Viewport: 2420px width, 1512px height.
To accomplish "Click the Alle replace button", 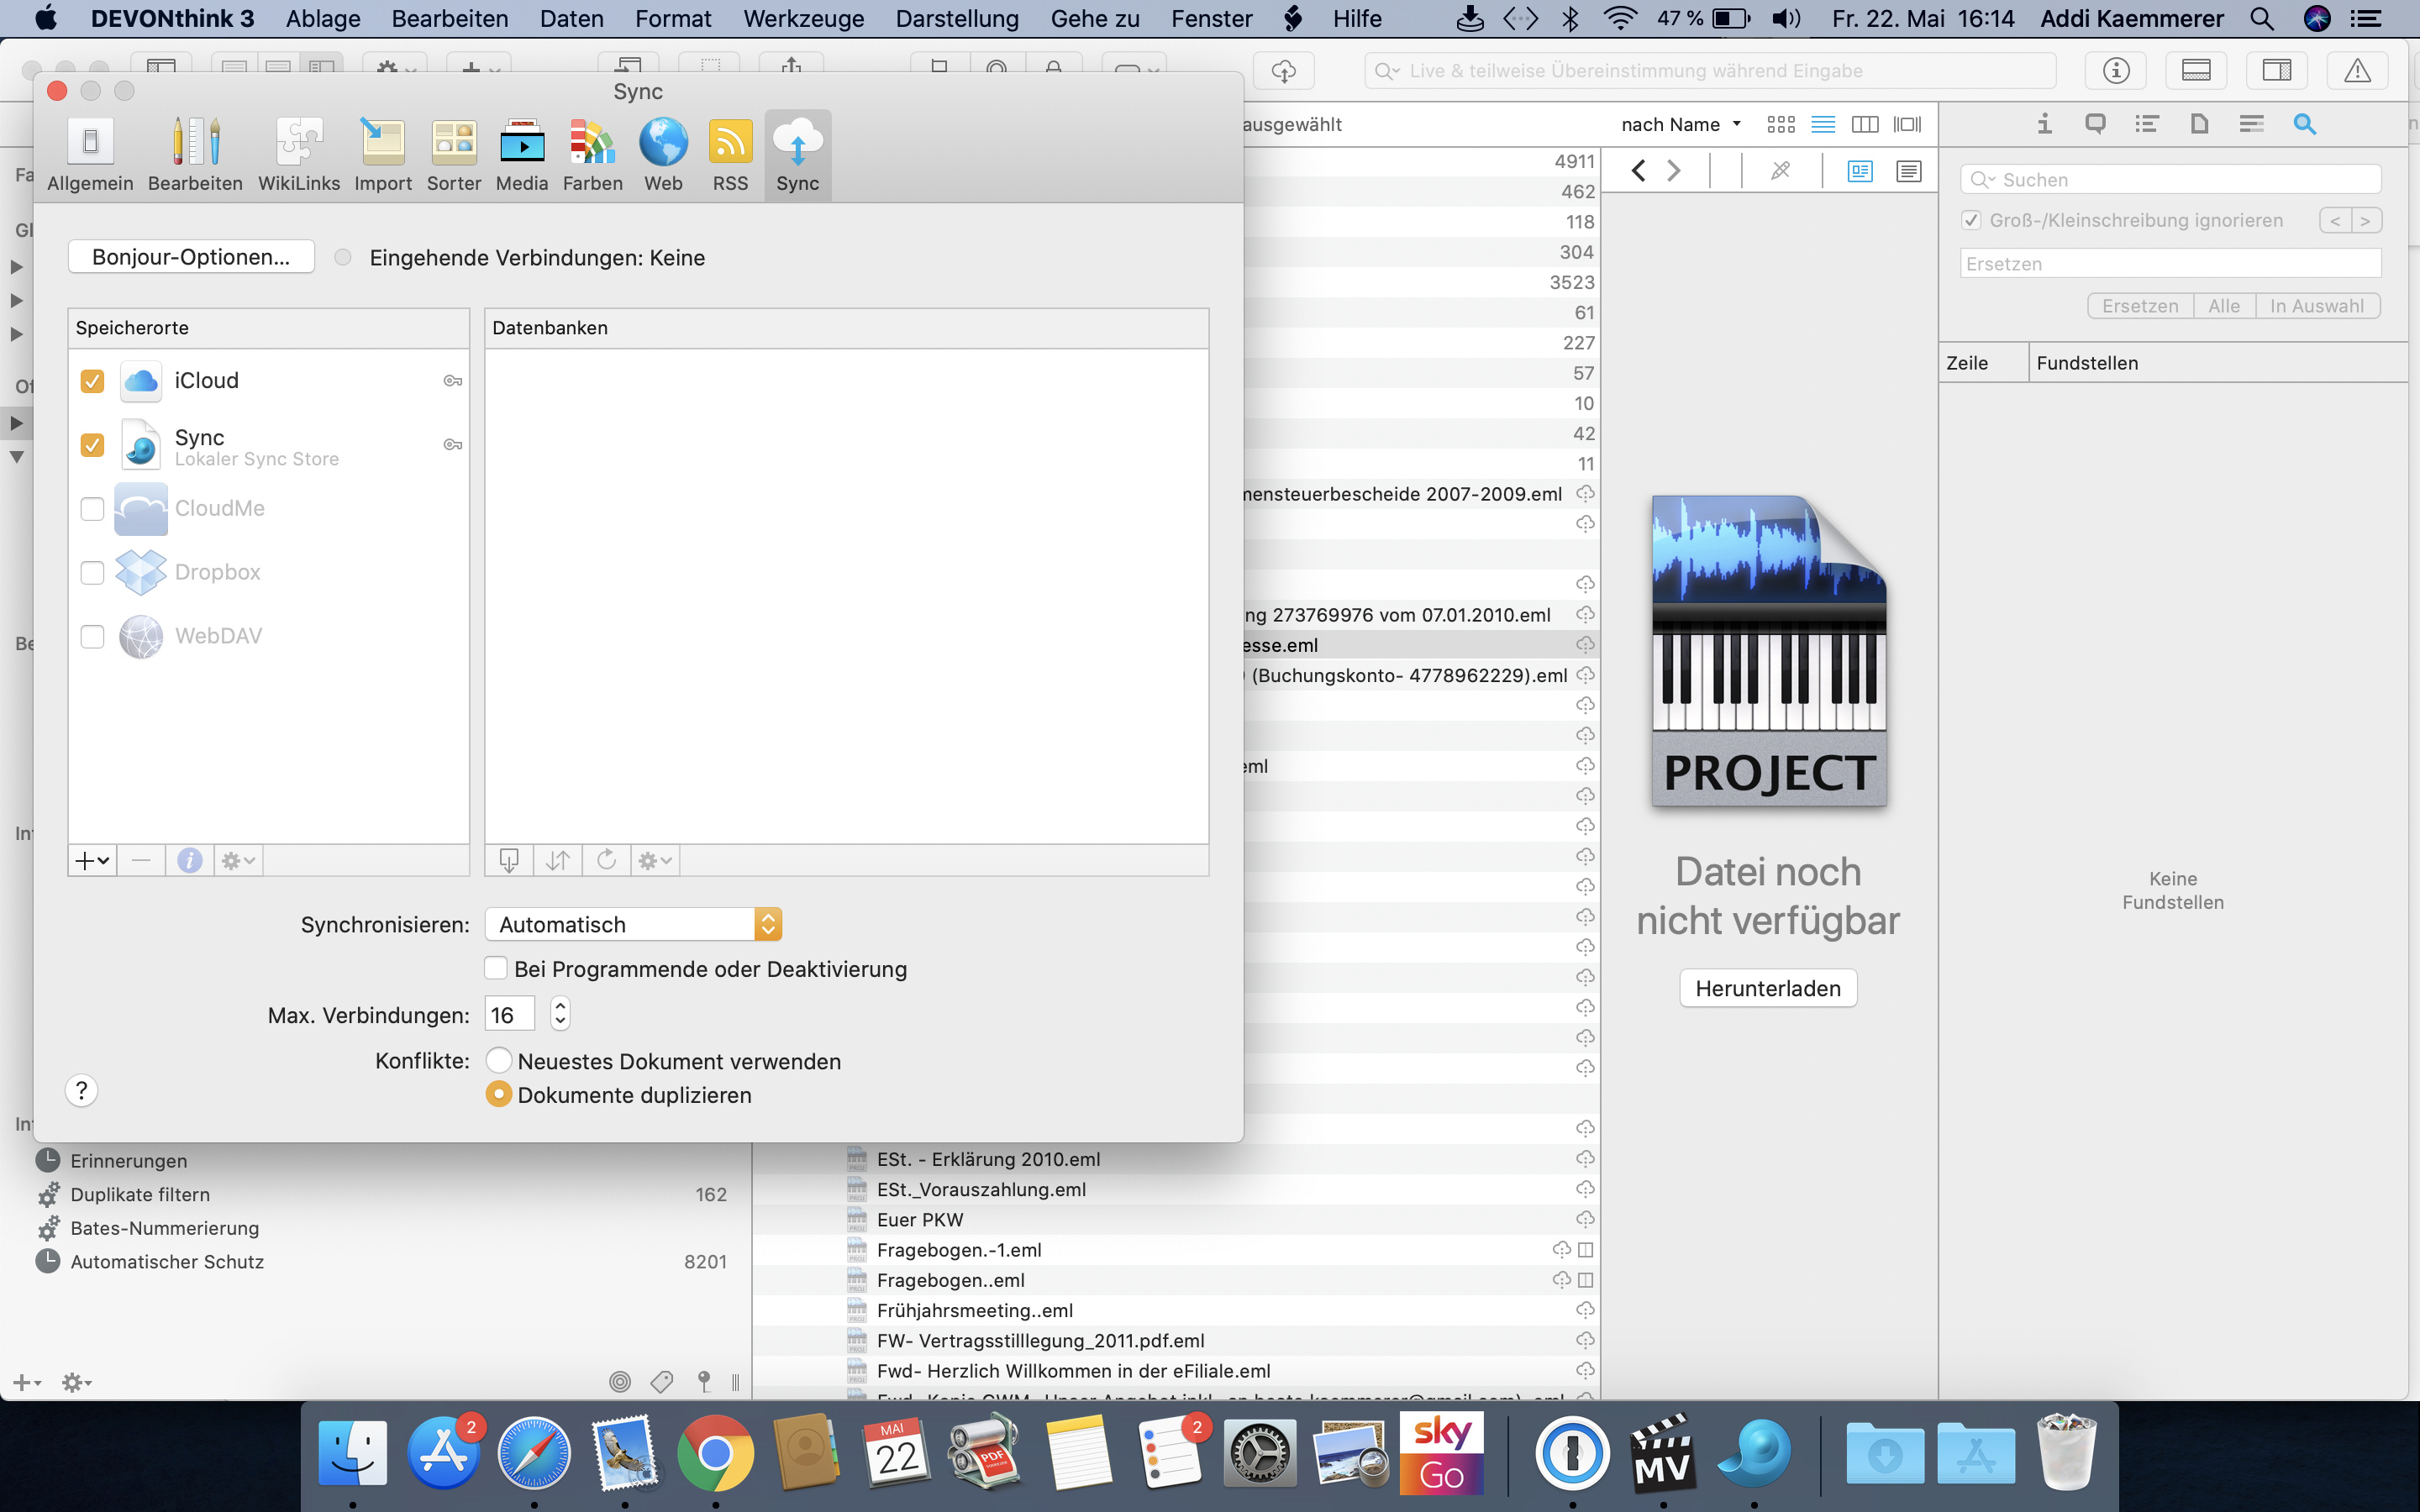I will point(2224,306).
